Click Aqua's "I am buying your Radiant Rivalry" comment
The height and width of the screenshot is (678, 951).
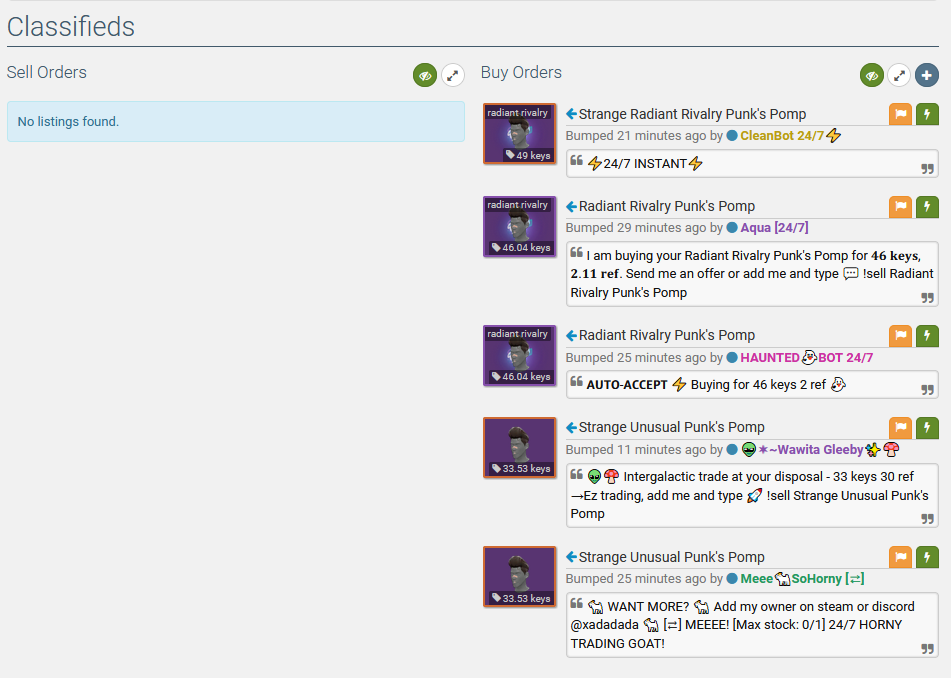[x=751, y=274]
